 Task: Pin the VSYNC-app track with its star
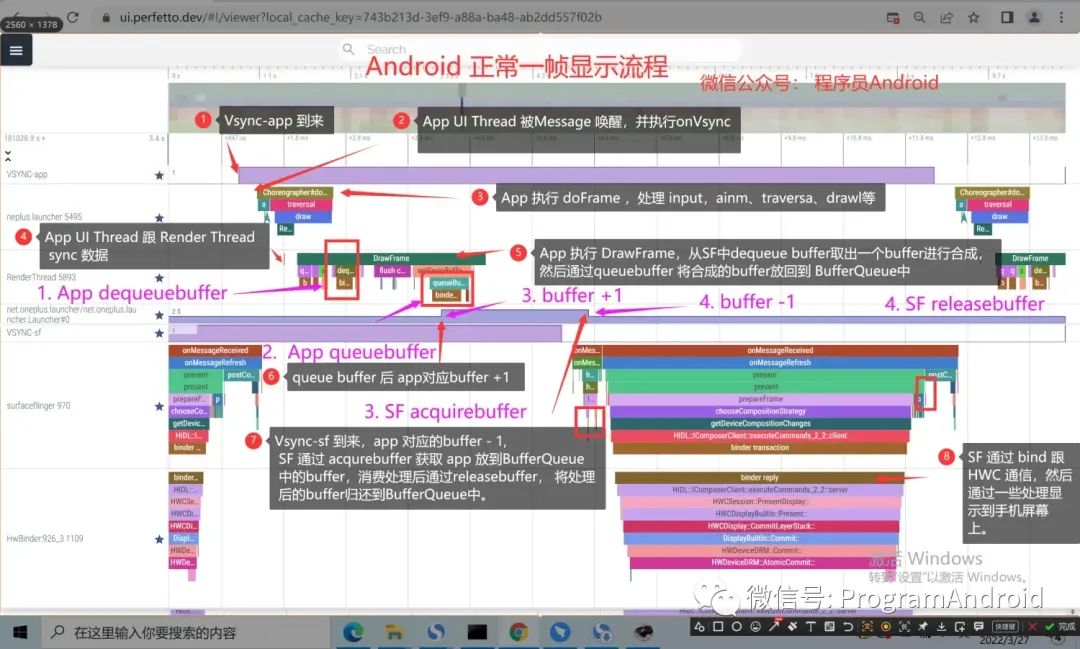pyautogui.click(x=159, y=175)
